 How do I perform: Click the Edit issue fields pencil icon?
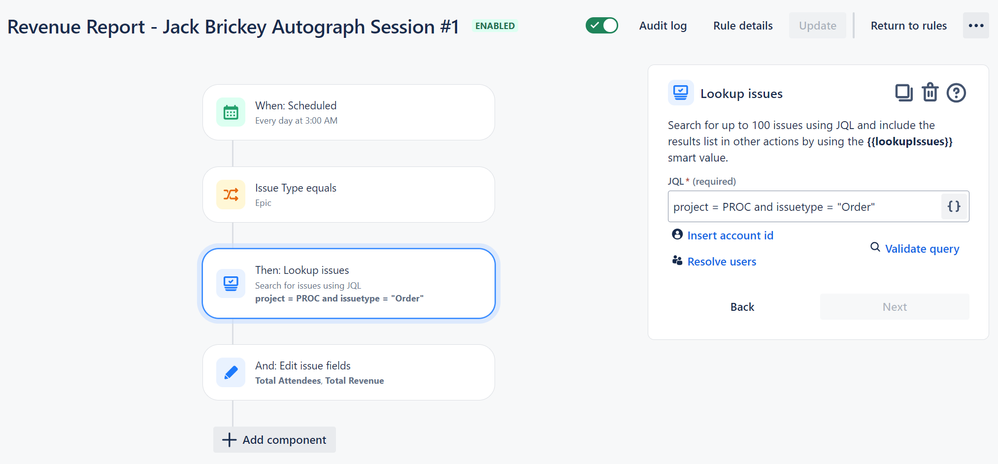[x=230, y=372]
